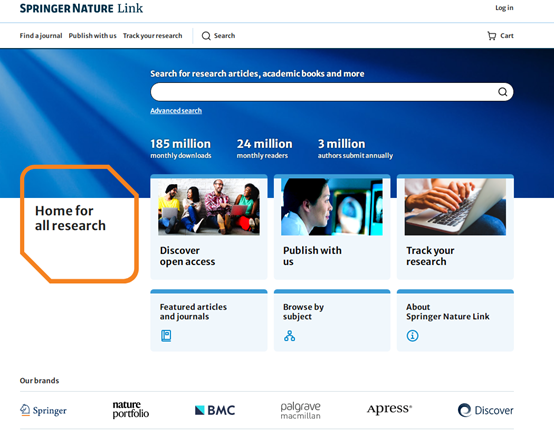Open the laptop image on Track your research card
Viewport: 554px width, 445px height.
pyautogui.click(x=455, y=207)
